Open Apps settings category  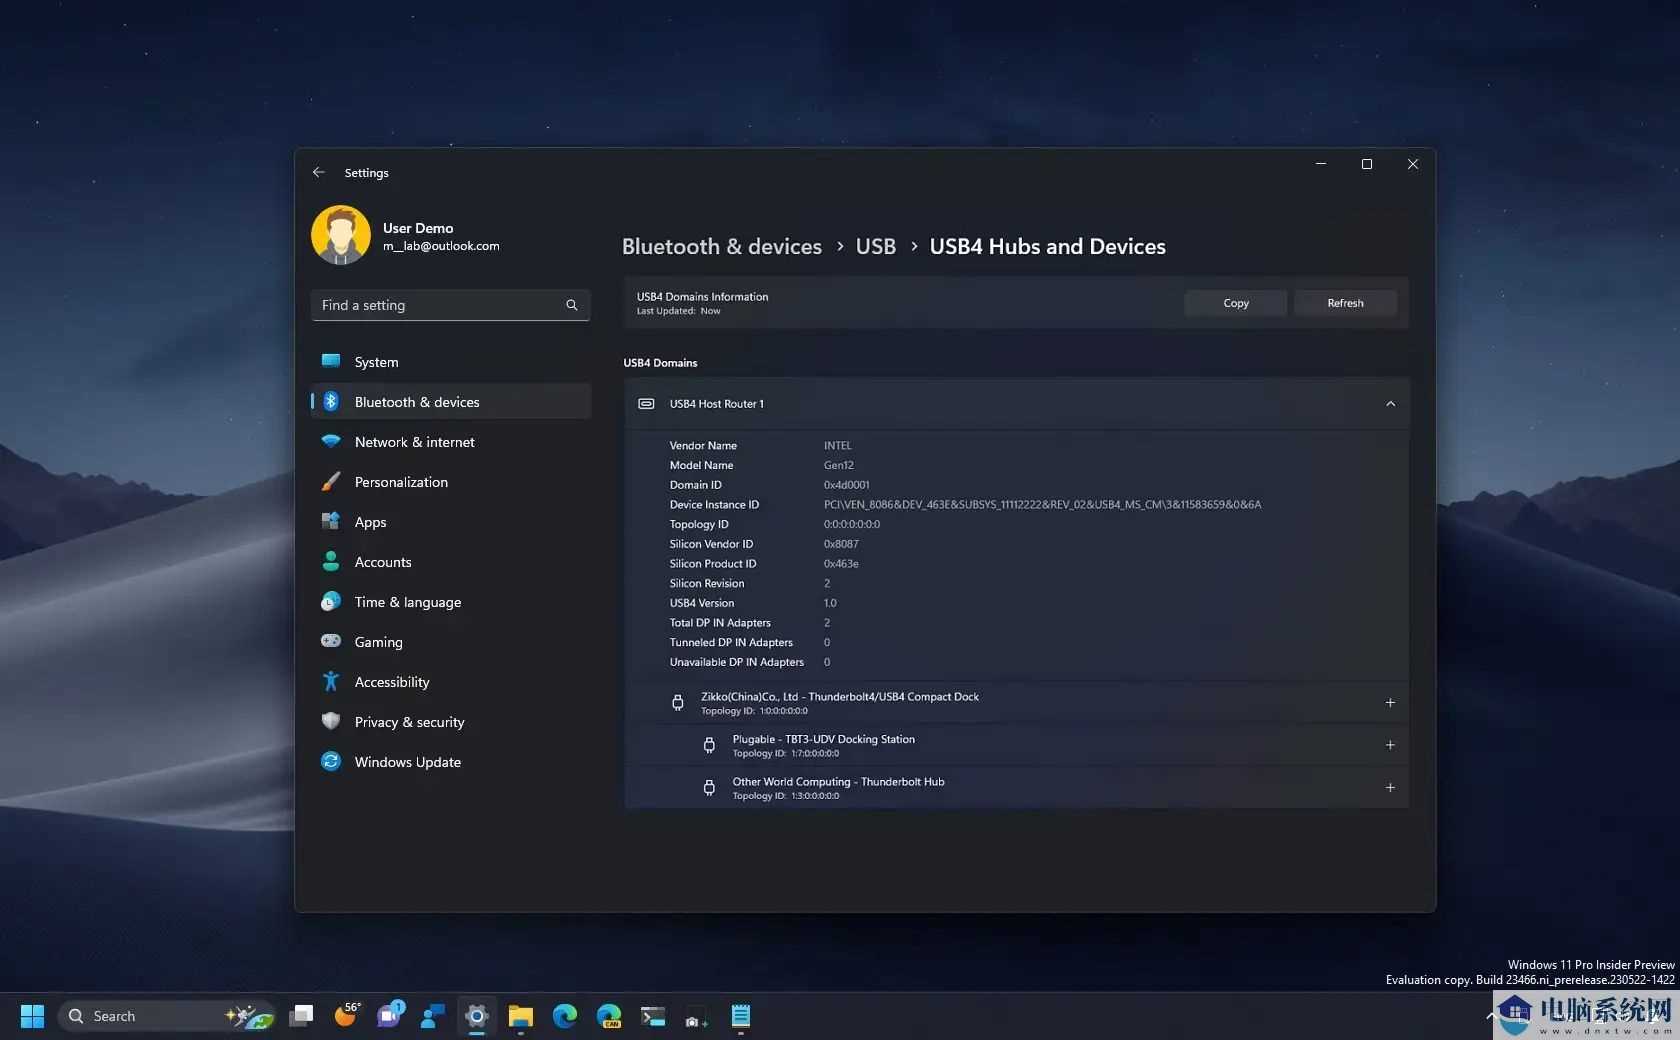[x=451, y=522]
